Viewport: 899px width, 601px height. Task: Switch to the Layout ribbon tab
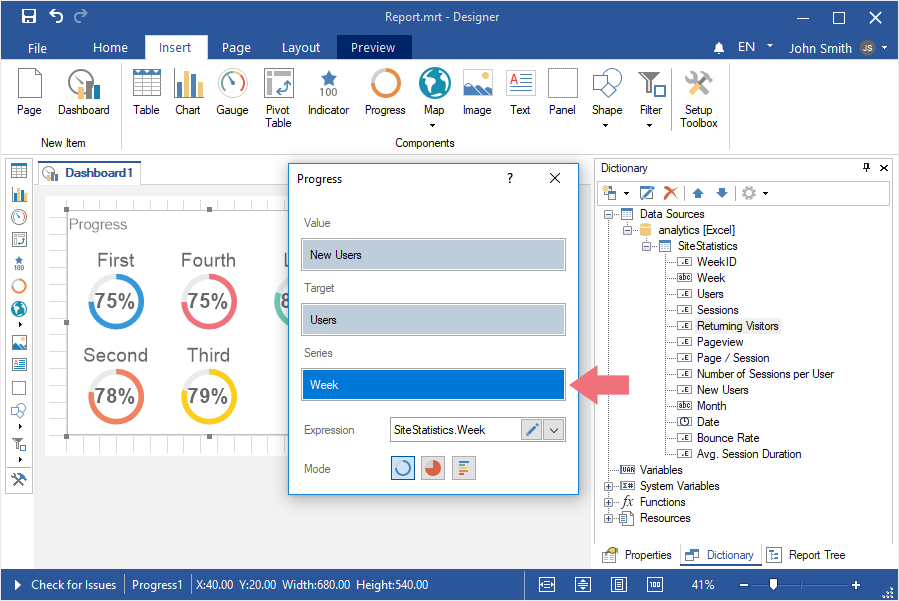pyautogui.click(x=301, y=47)
